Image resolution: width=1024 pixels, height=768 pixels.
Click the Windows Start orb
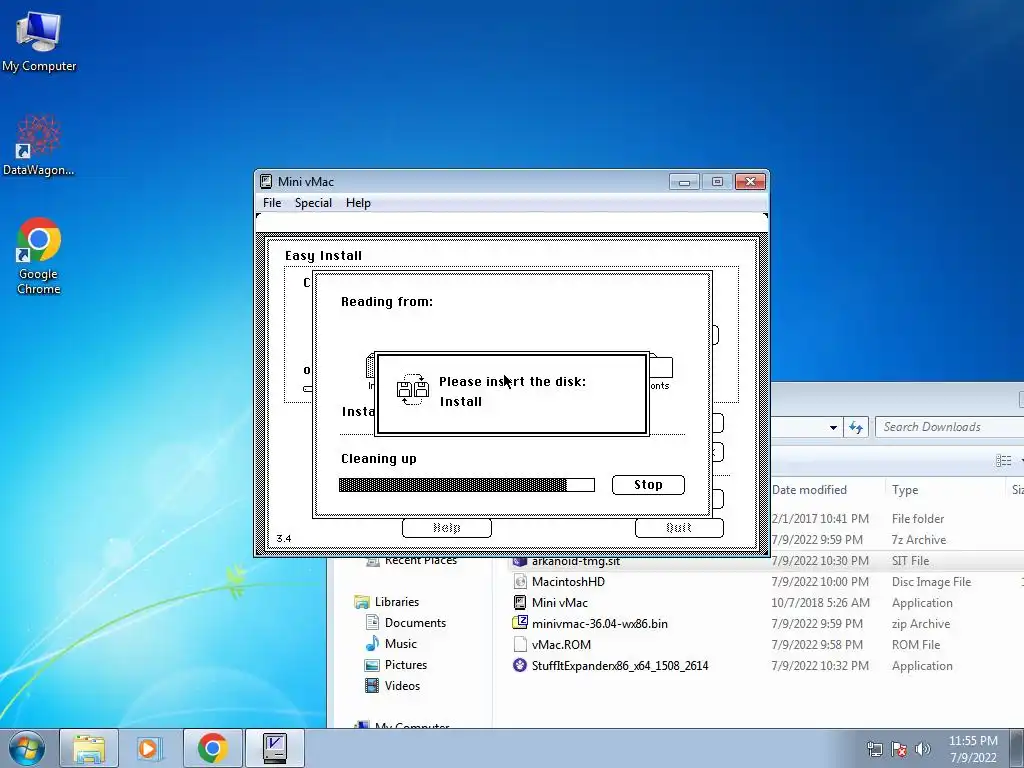click(x=26, y=748)
